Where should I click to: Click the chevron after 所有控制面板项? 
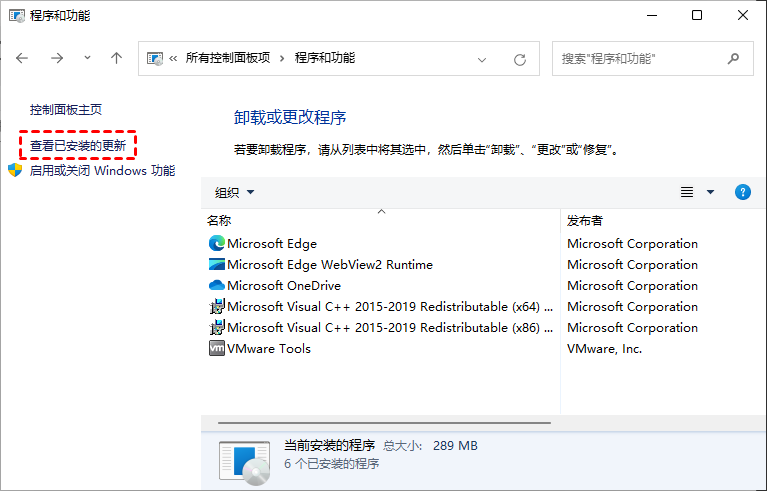tap(282, 59)
